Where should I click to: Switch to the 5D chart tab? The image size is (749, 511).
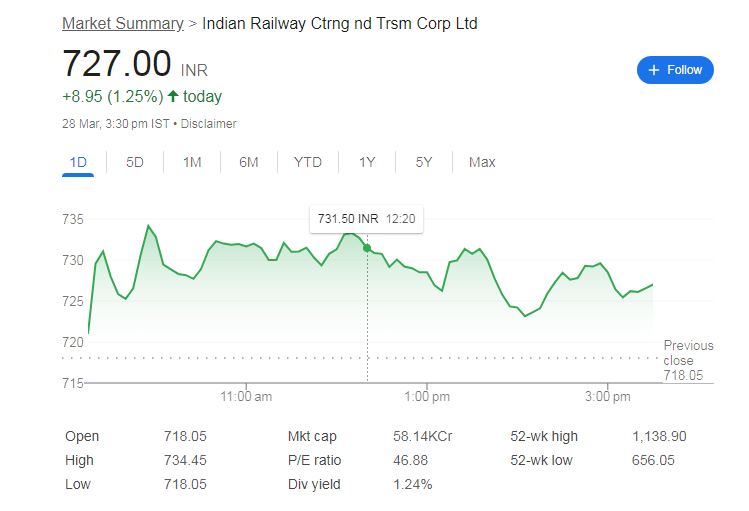click(x=135, y=162)
